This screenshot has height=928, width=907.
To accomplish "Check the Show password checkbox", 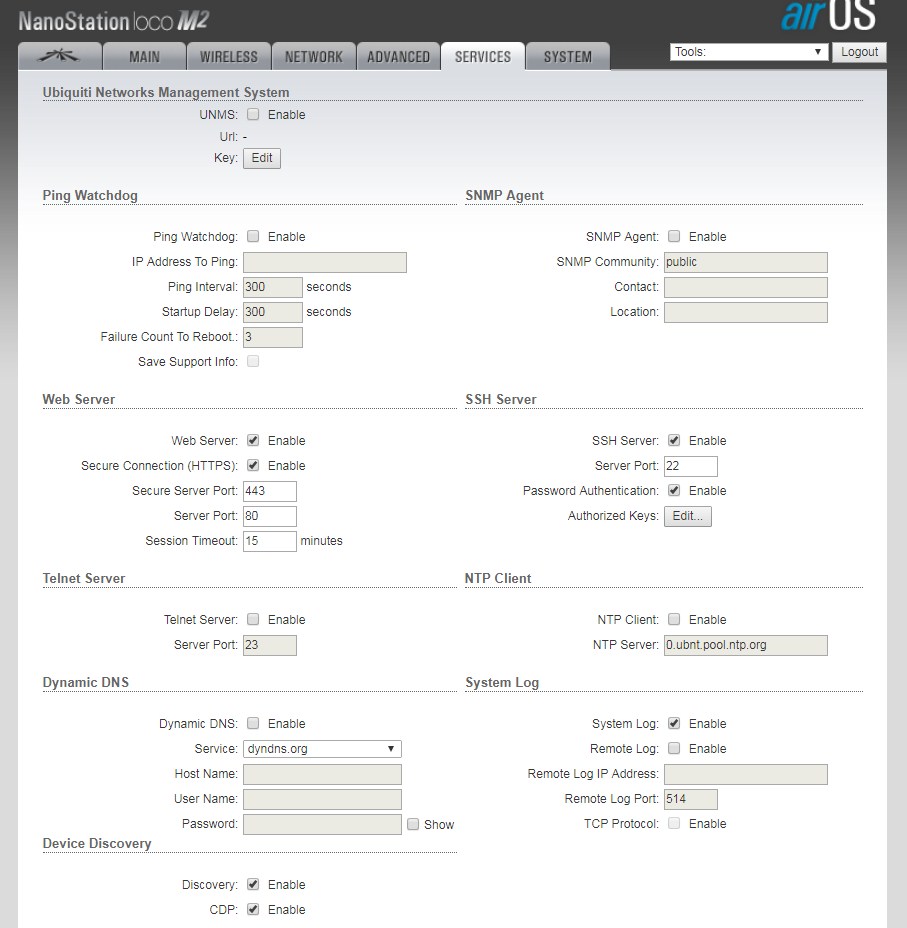I will point(413,824).
